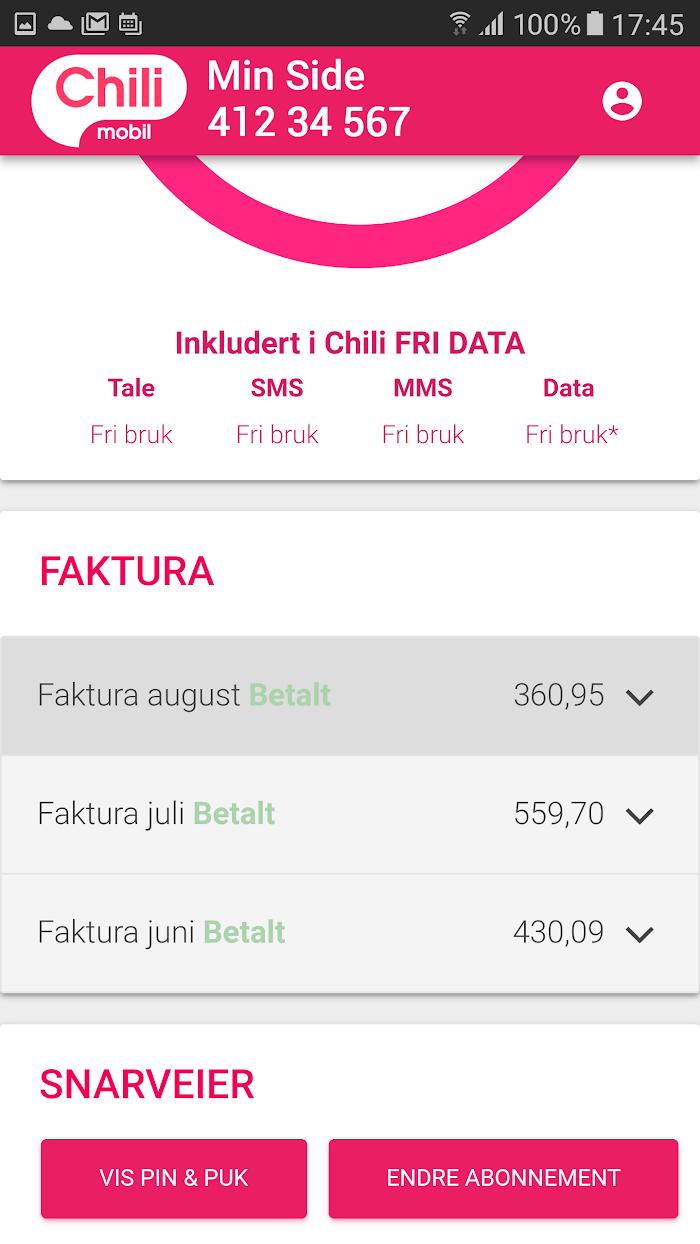Tap the Chili mobil logo
700x1244 pixels.
[109, 100]
